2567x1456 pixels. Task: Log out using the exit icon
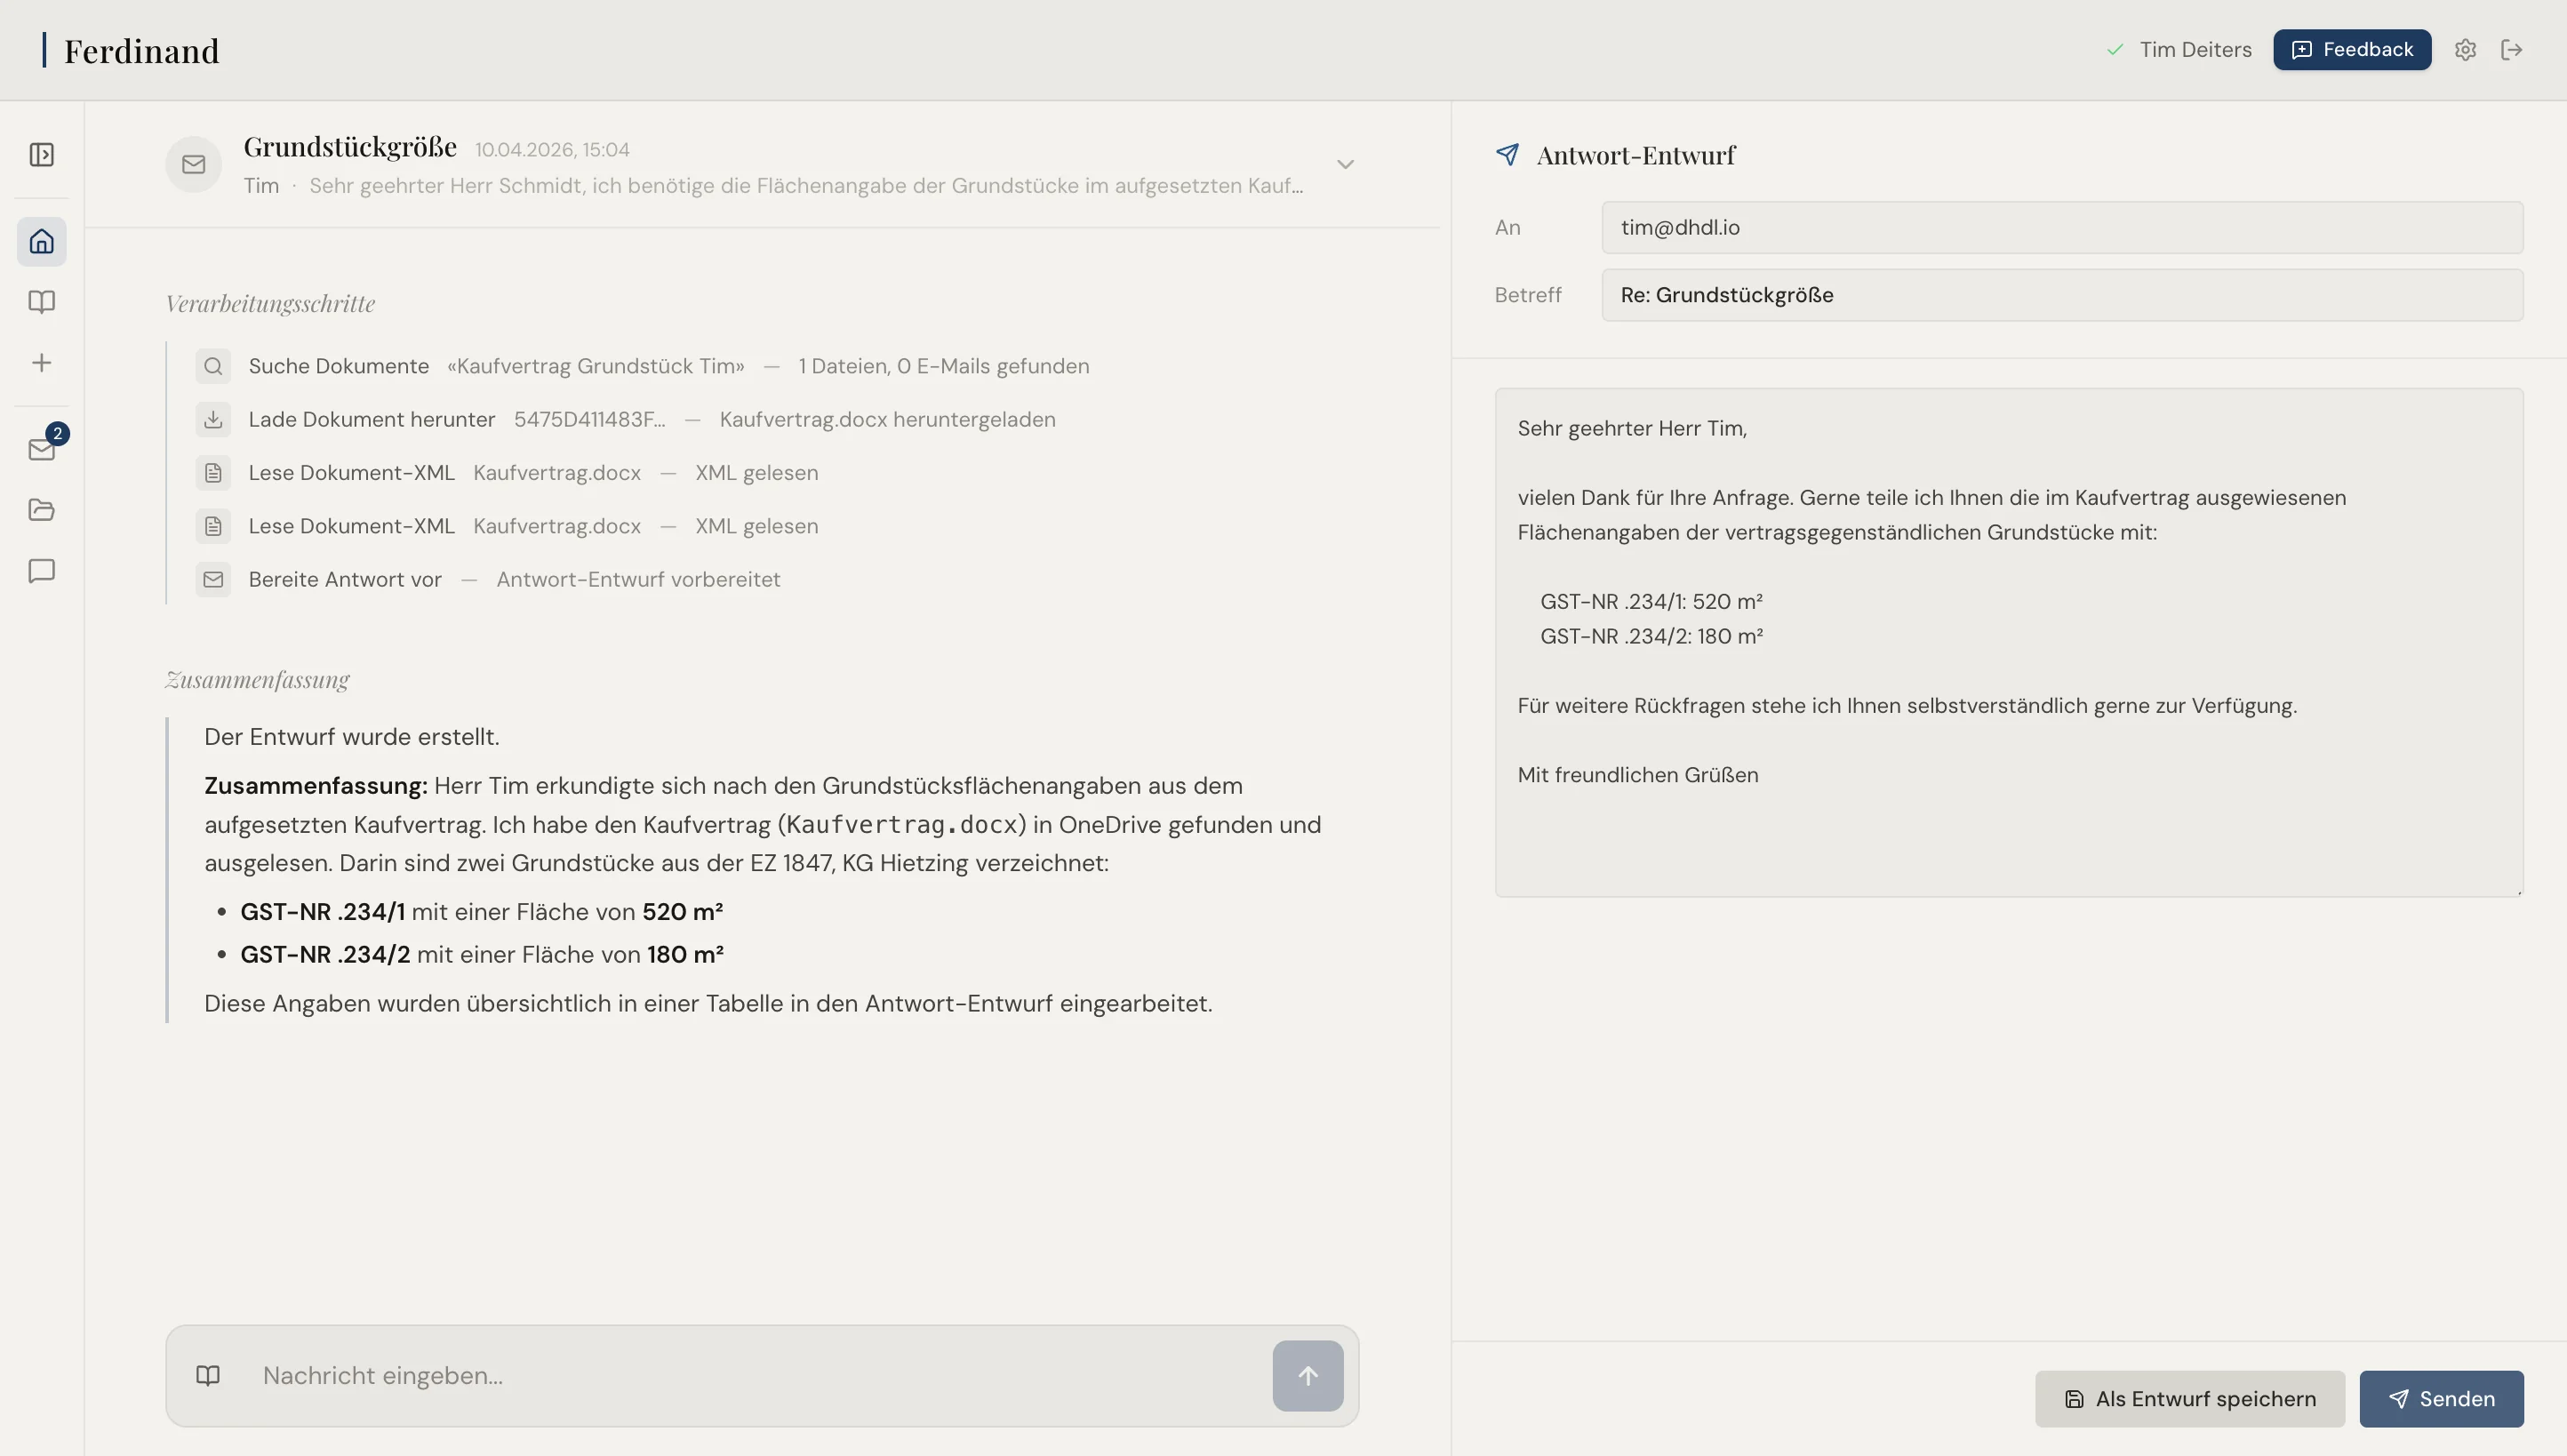[x=2512, y=49]
